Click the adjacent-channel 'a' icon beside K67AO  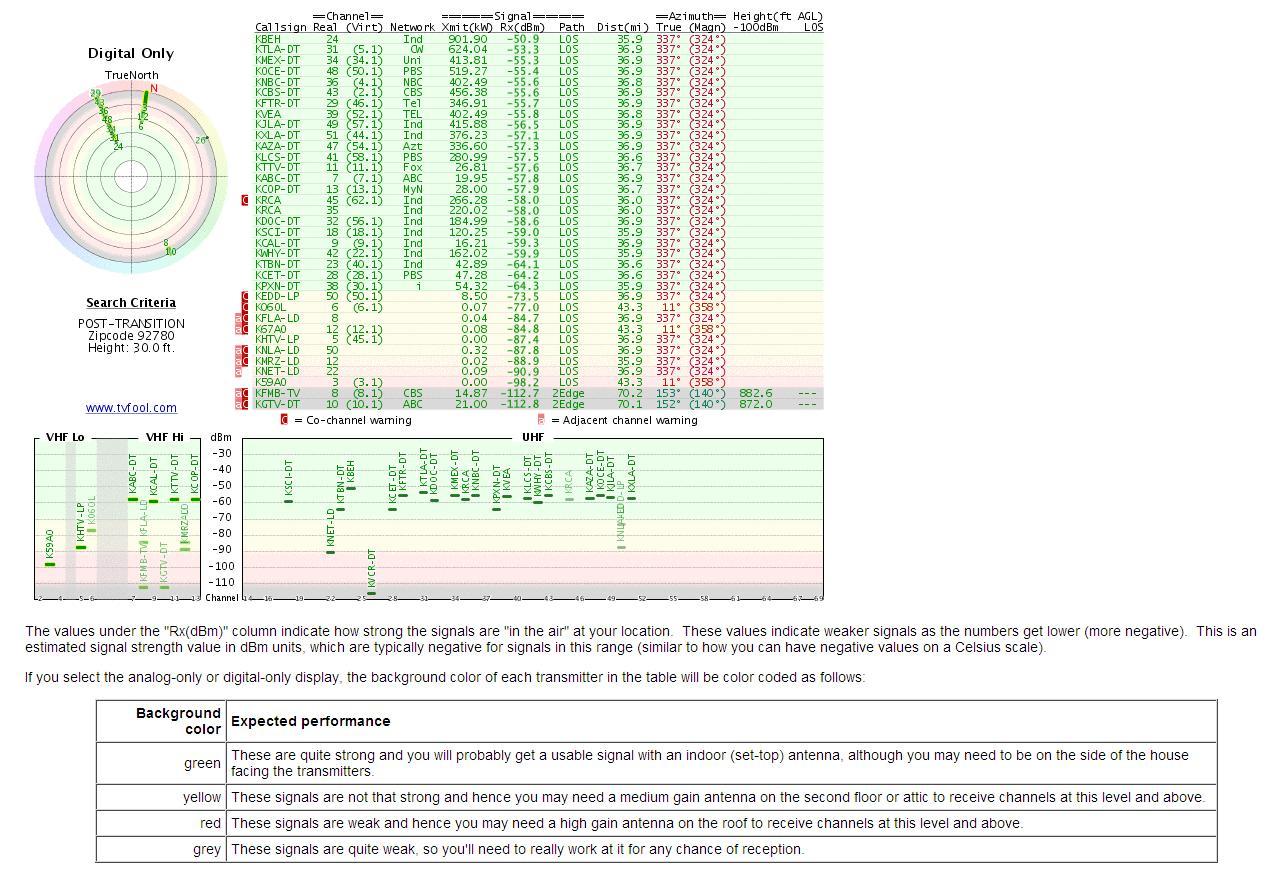click(239, 329)
